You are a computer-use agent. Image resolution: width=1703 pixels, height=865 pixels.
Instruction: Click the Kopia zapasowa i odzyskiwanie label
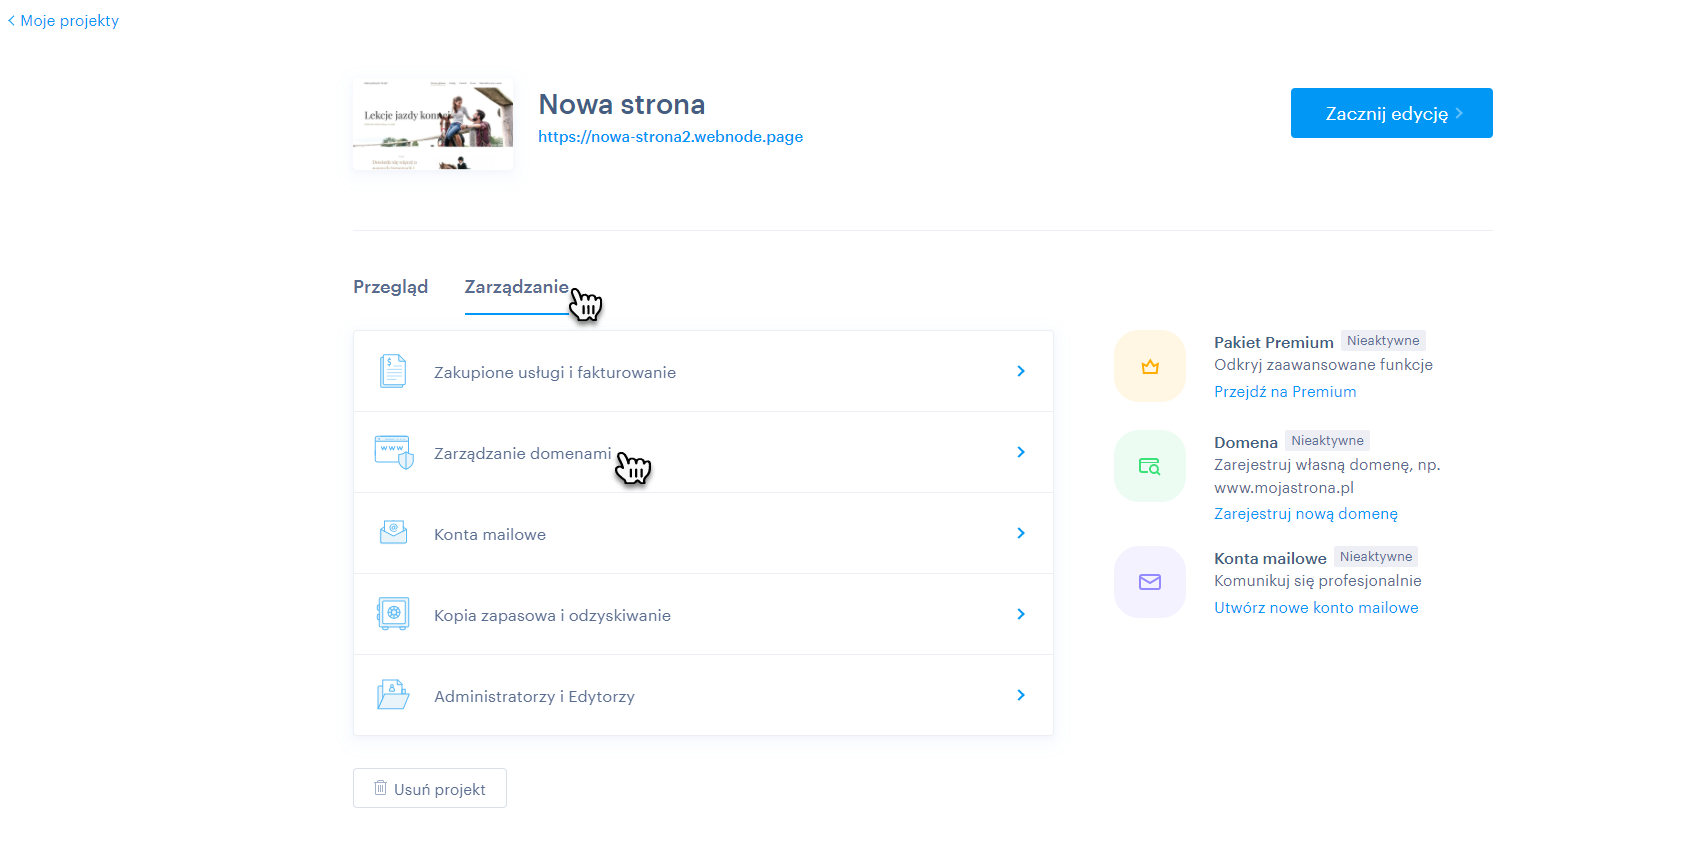tap(552, 616)
